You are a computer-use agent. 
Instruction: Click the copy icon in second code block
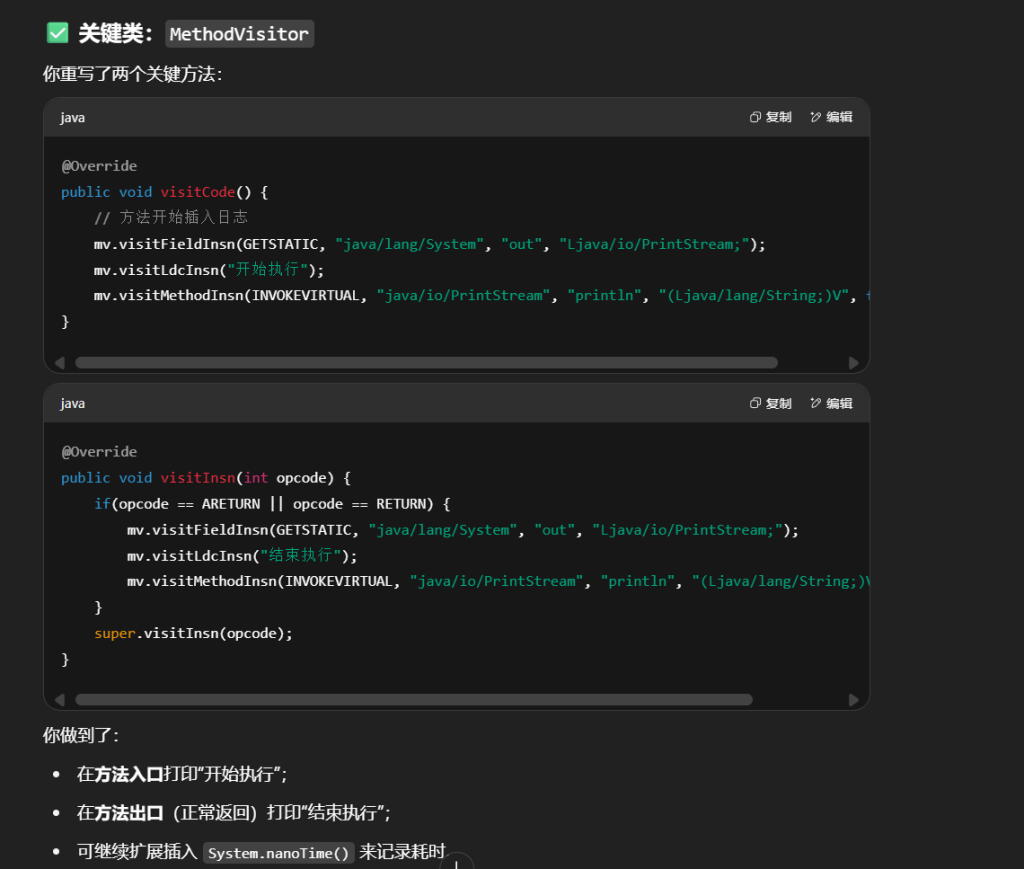756,403
